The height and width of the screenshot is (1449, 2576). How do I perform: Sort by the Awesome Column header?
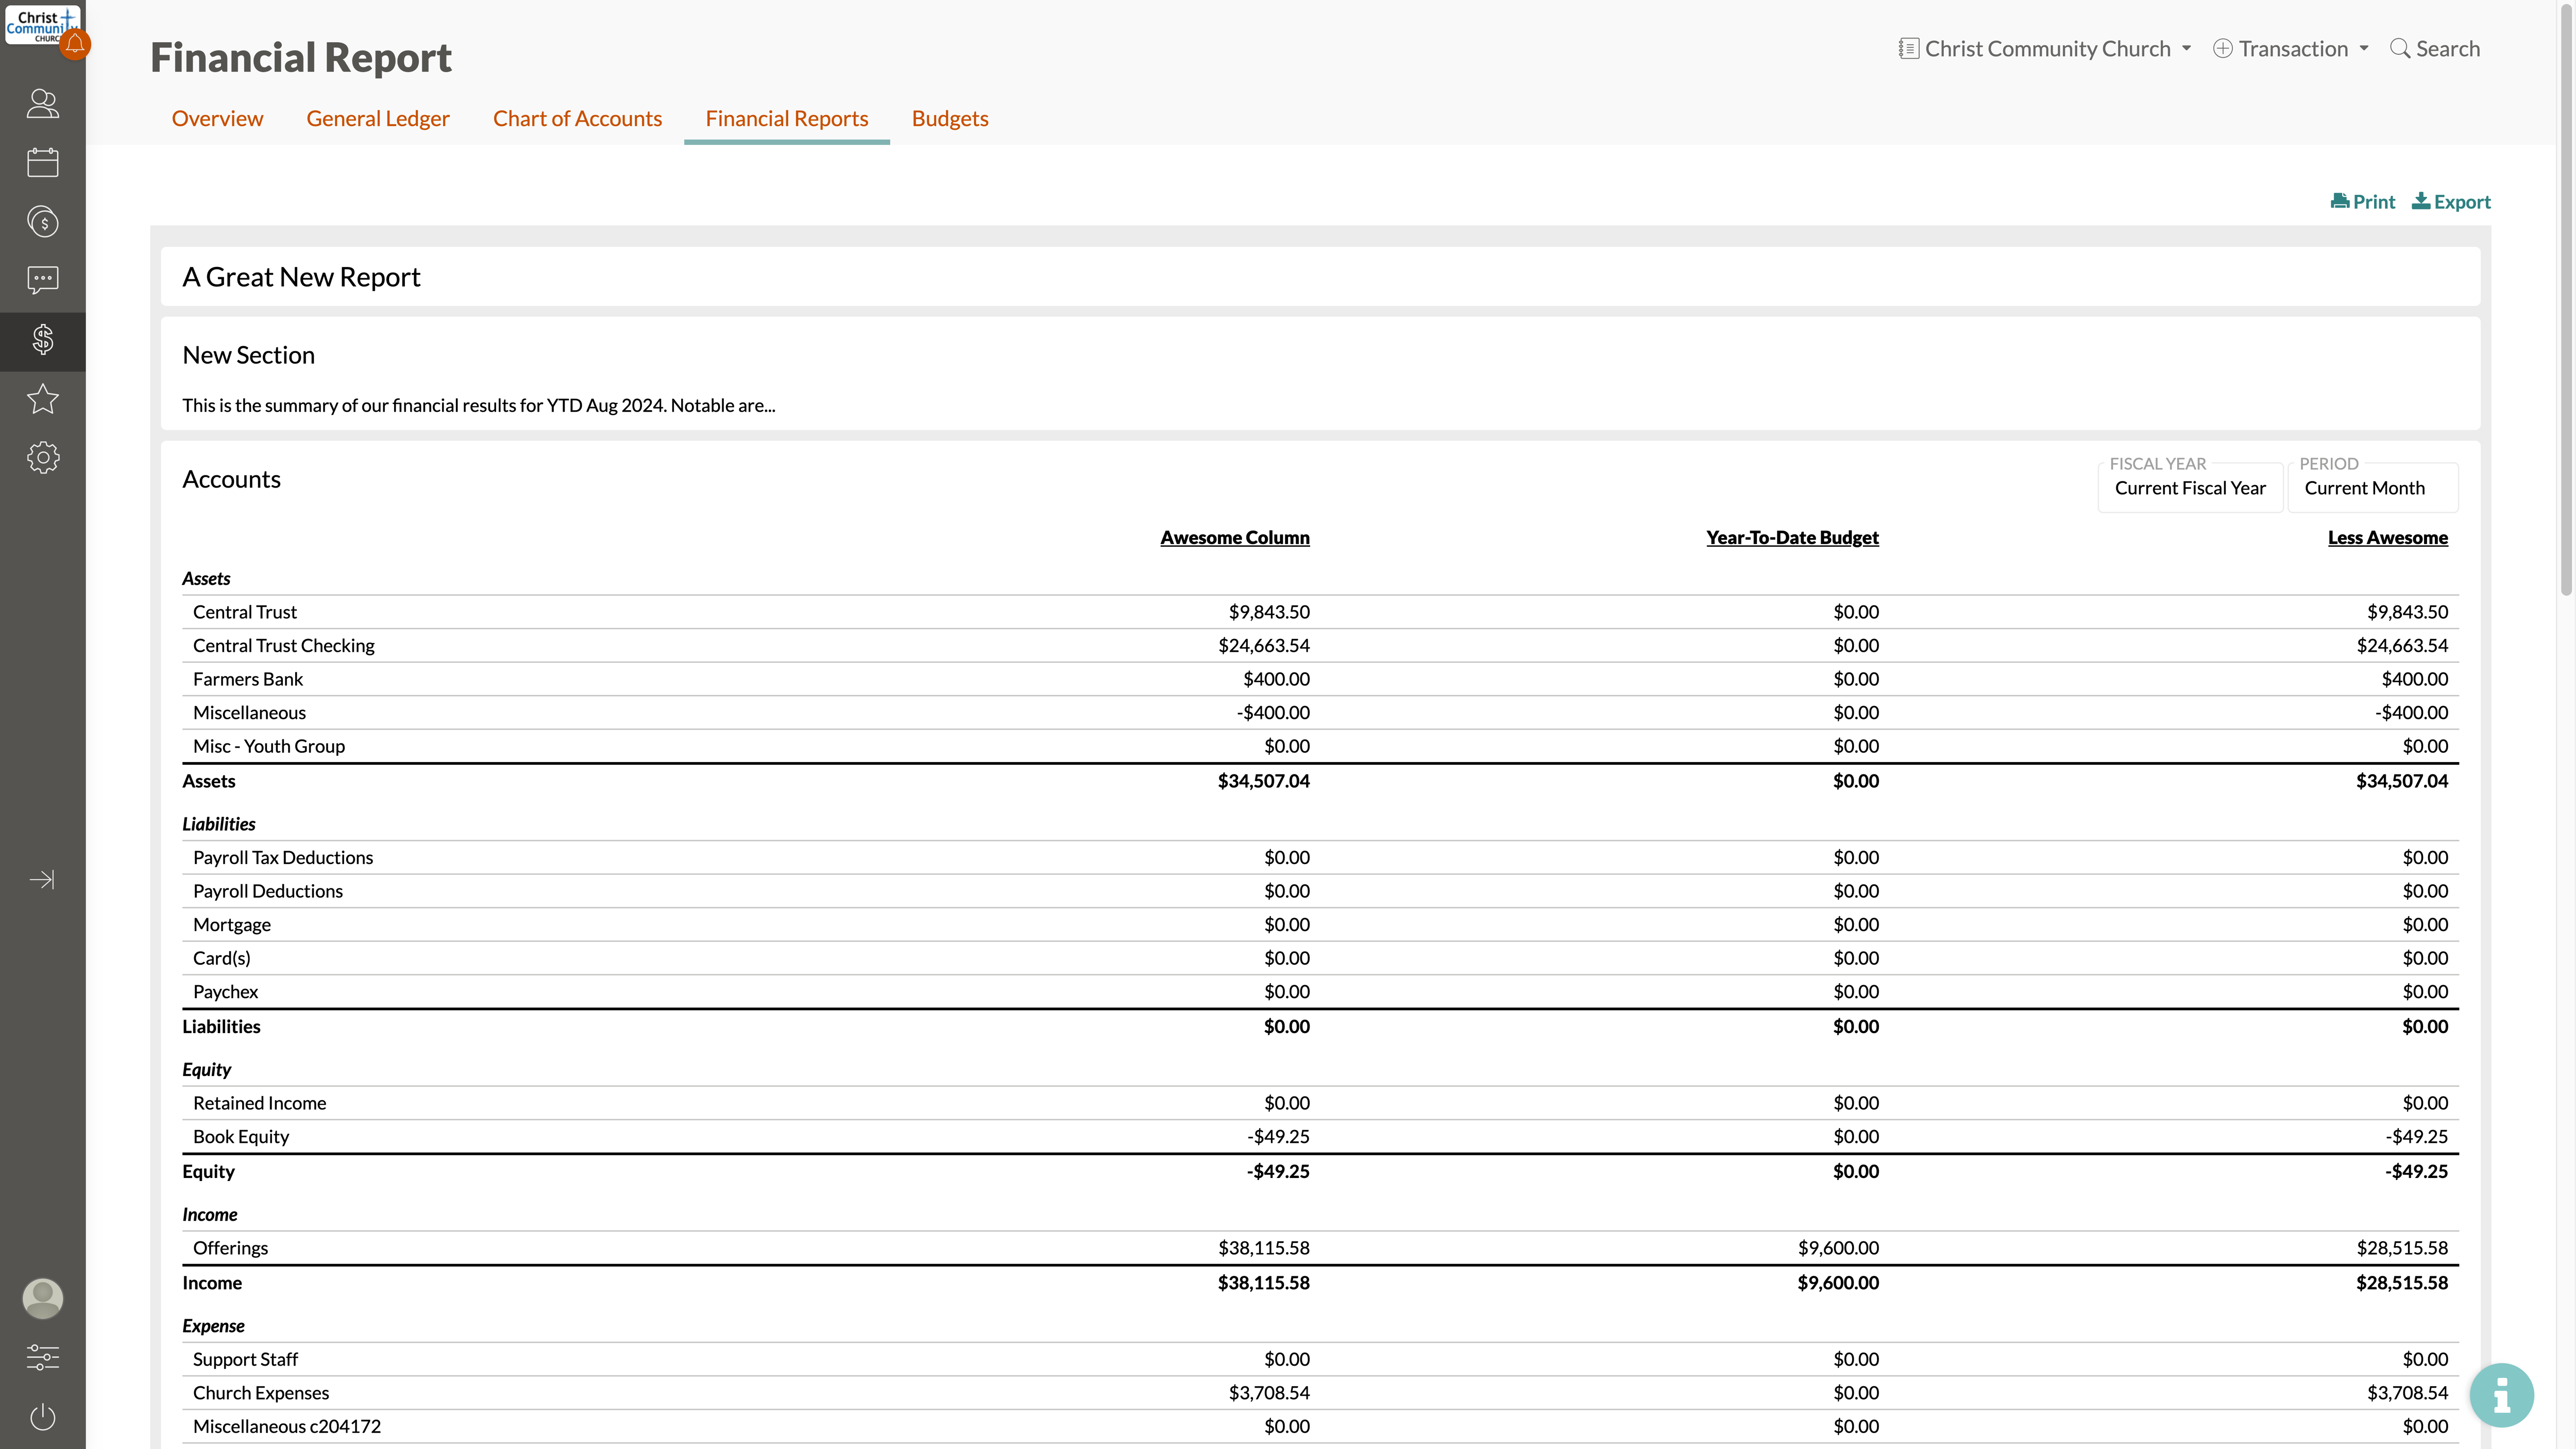click(x=1235, y=537)
